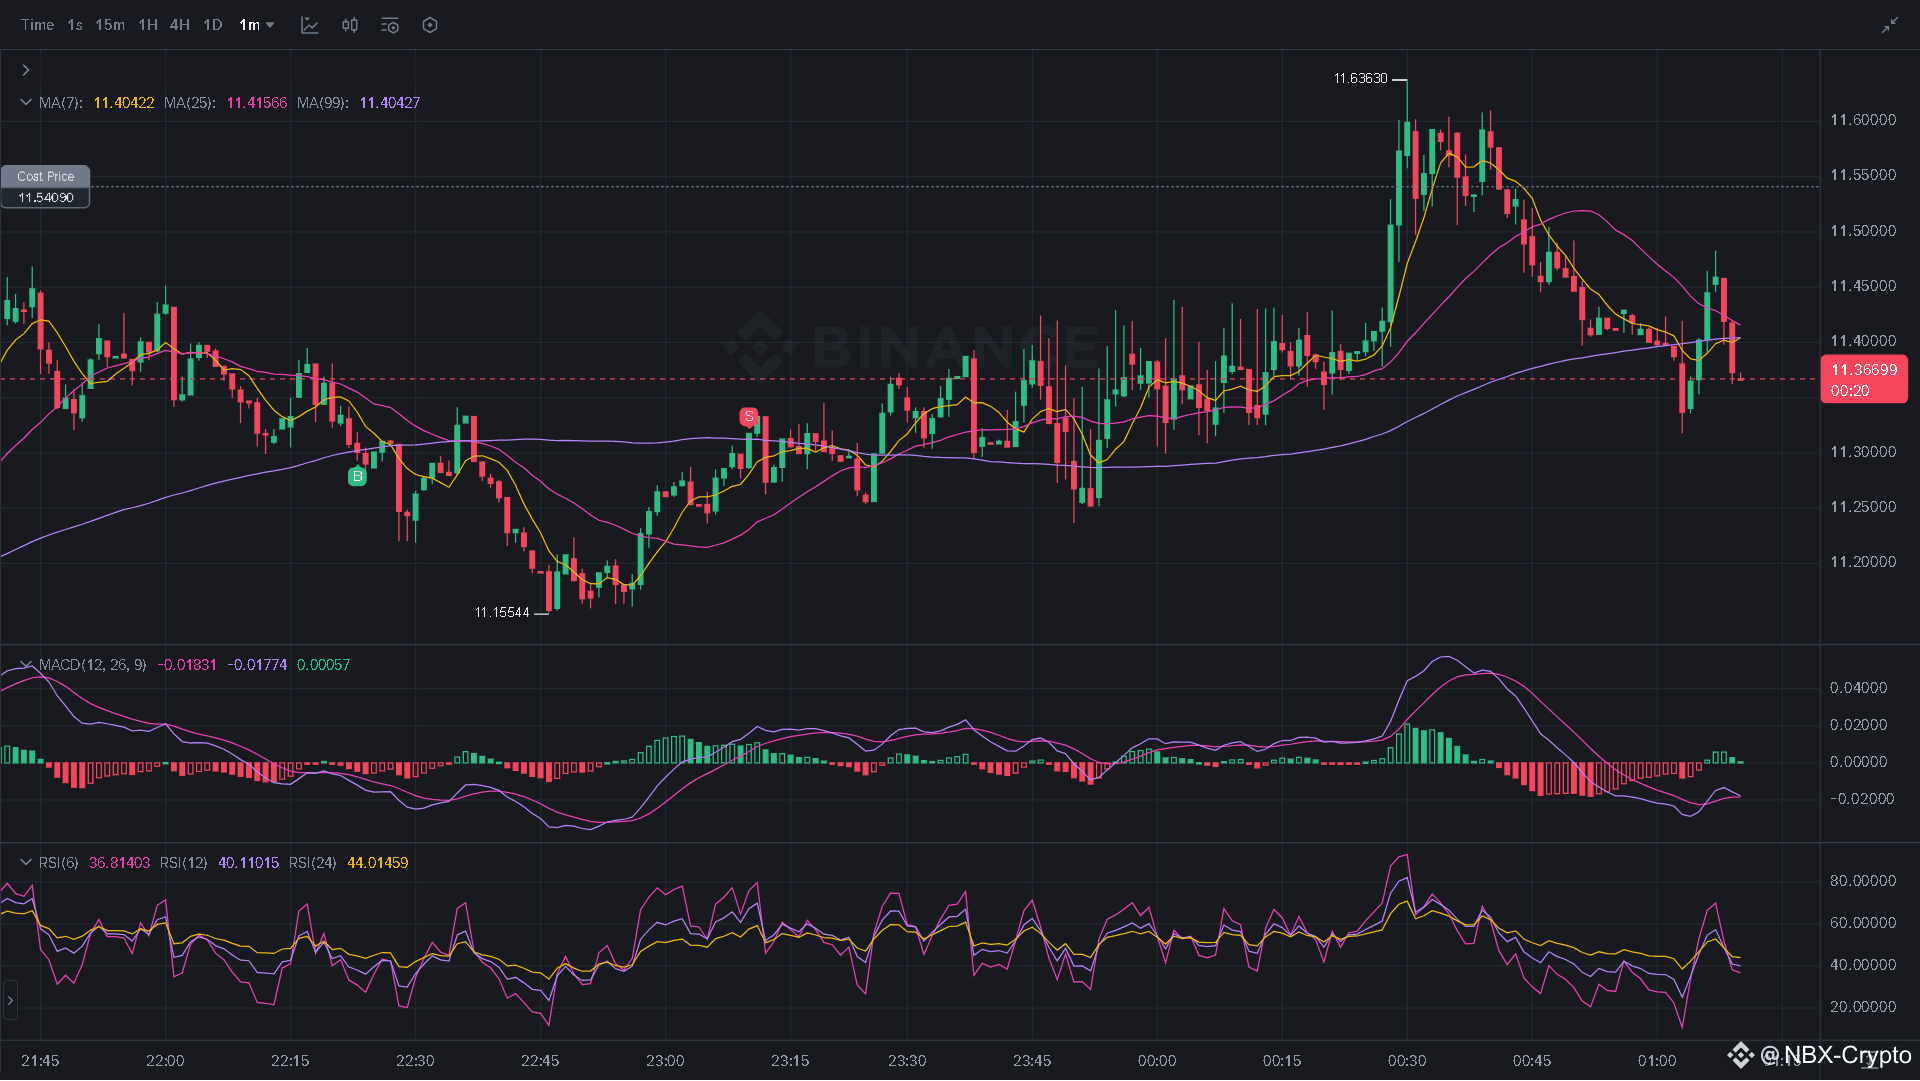Click the 11.60000 price axis label
Viewport: 1920px width, 1081px height.
[1863, 120]
